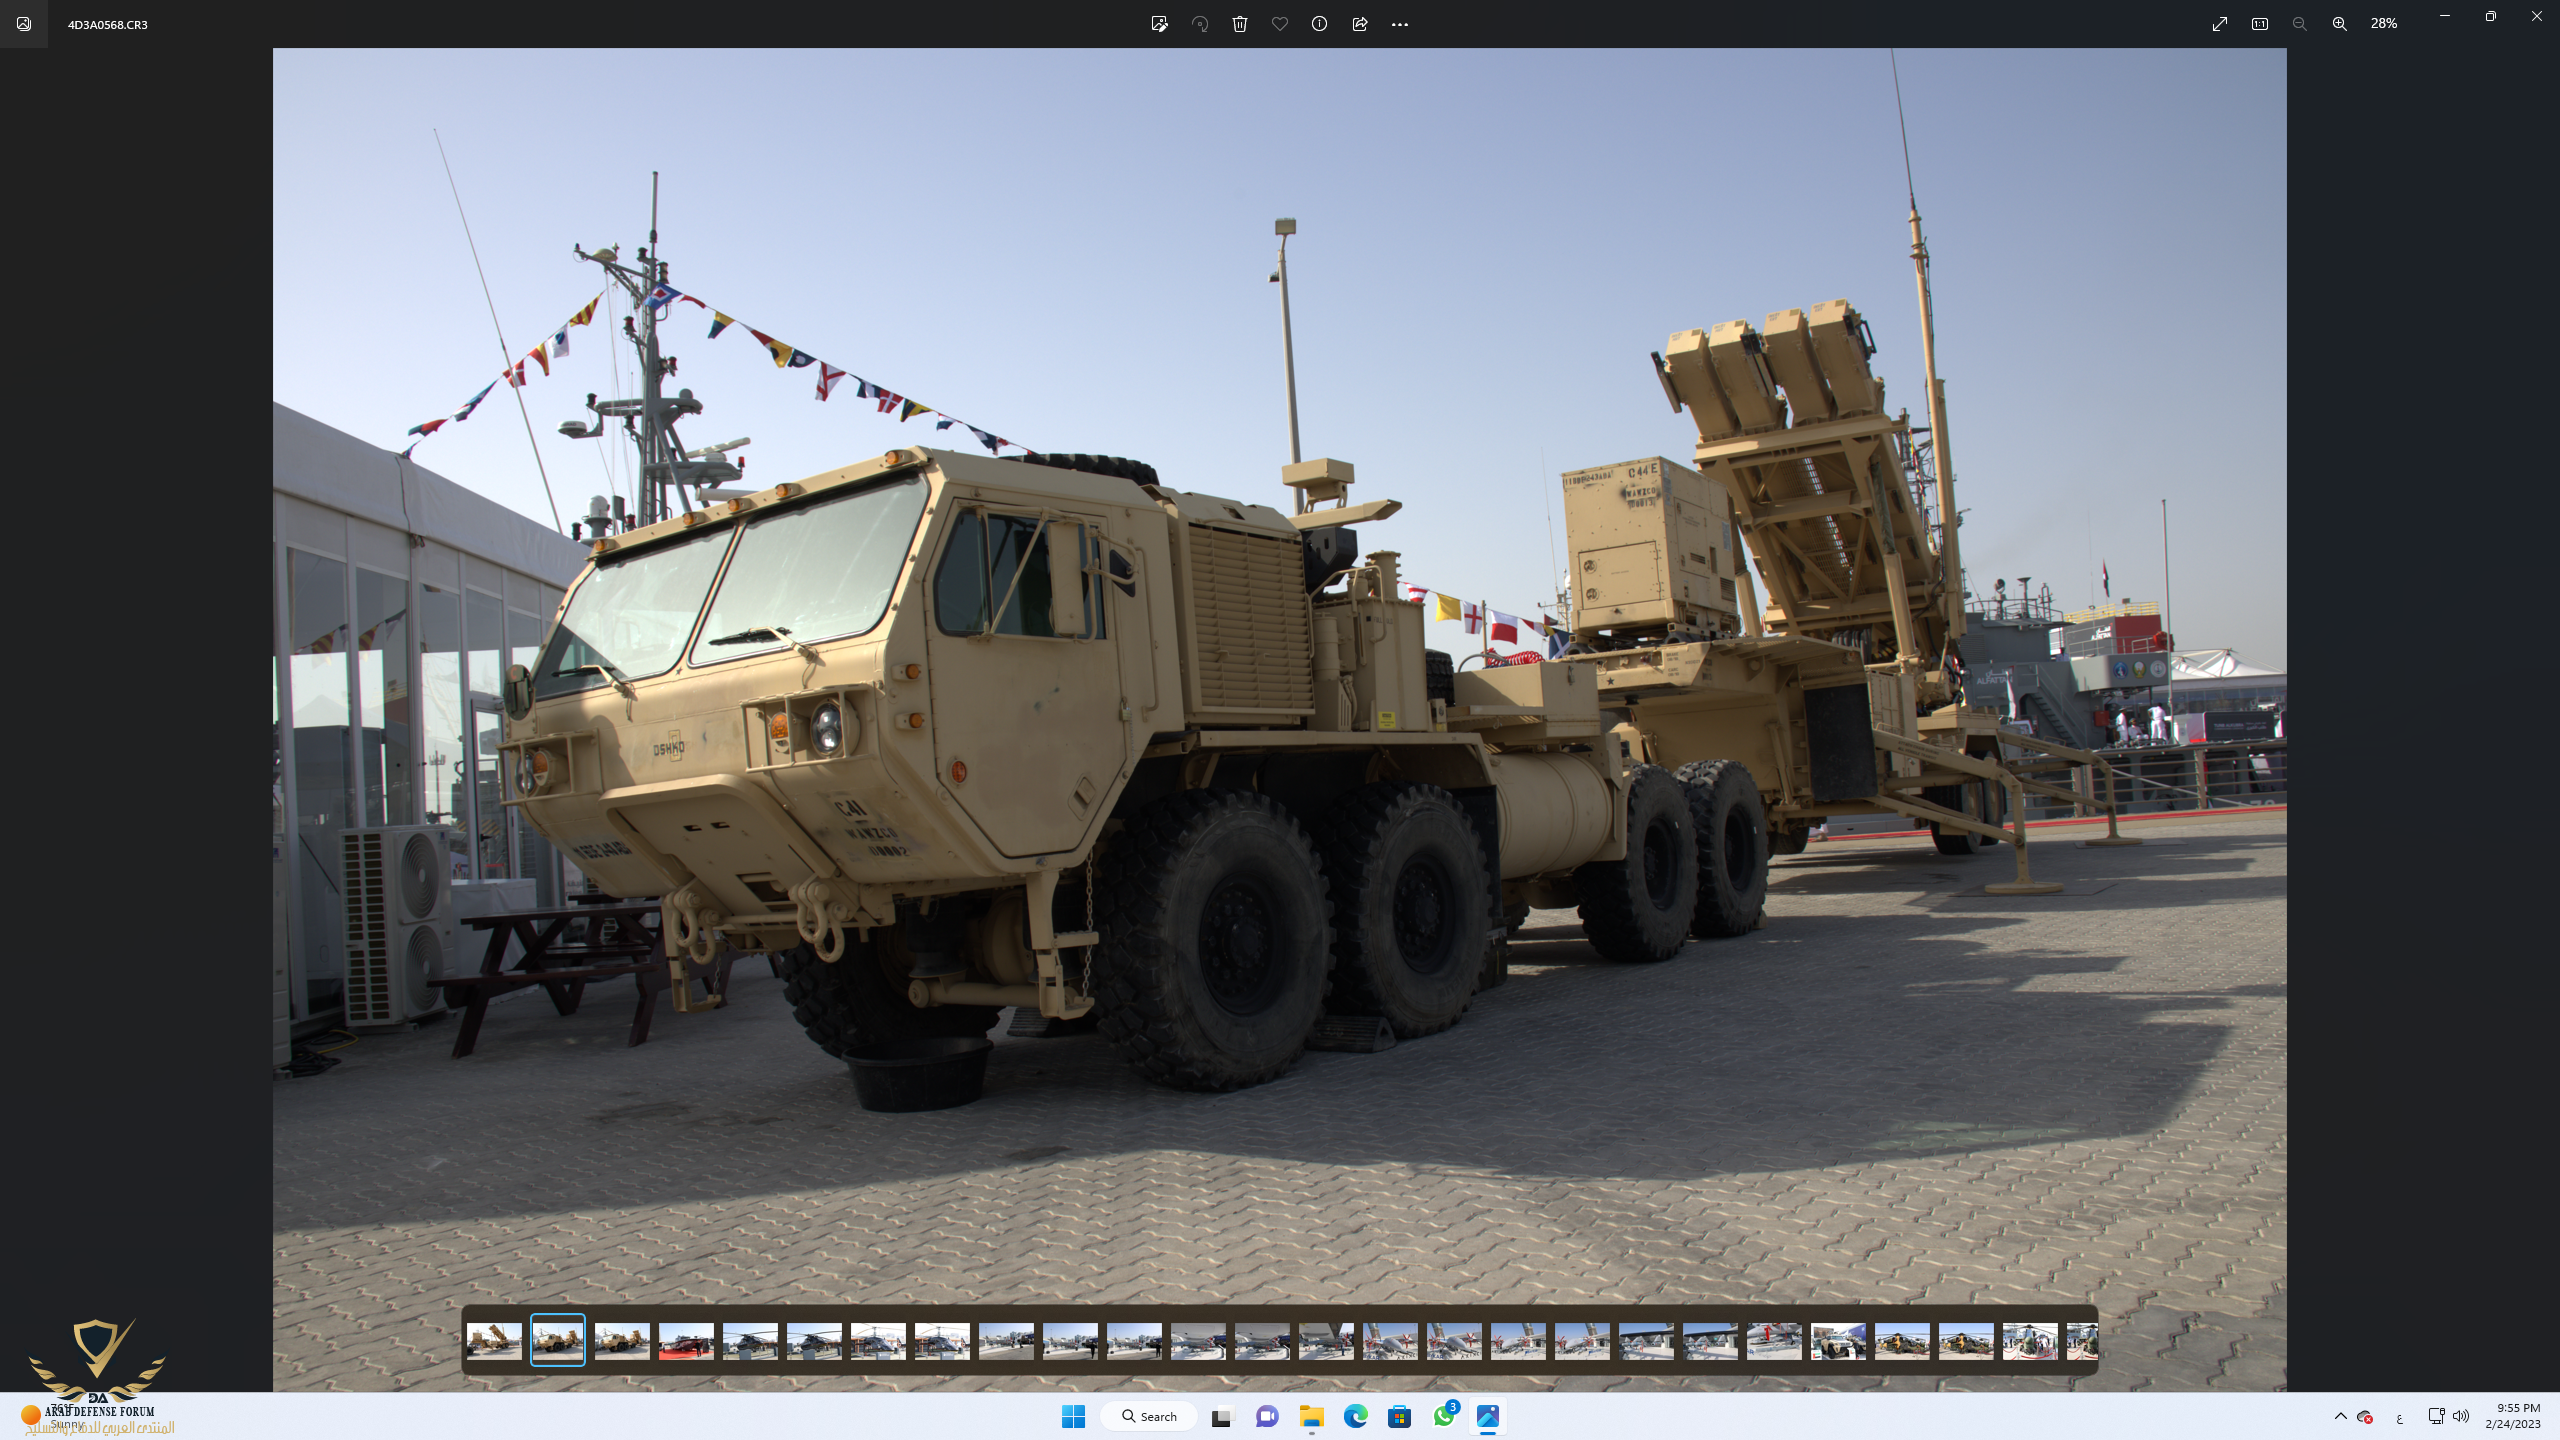Click the file name 4D3A0568.CR3
This screenshot has width=2560, height=1440.
108,24
